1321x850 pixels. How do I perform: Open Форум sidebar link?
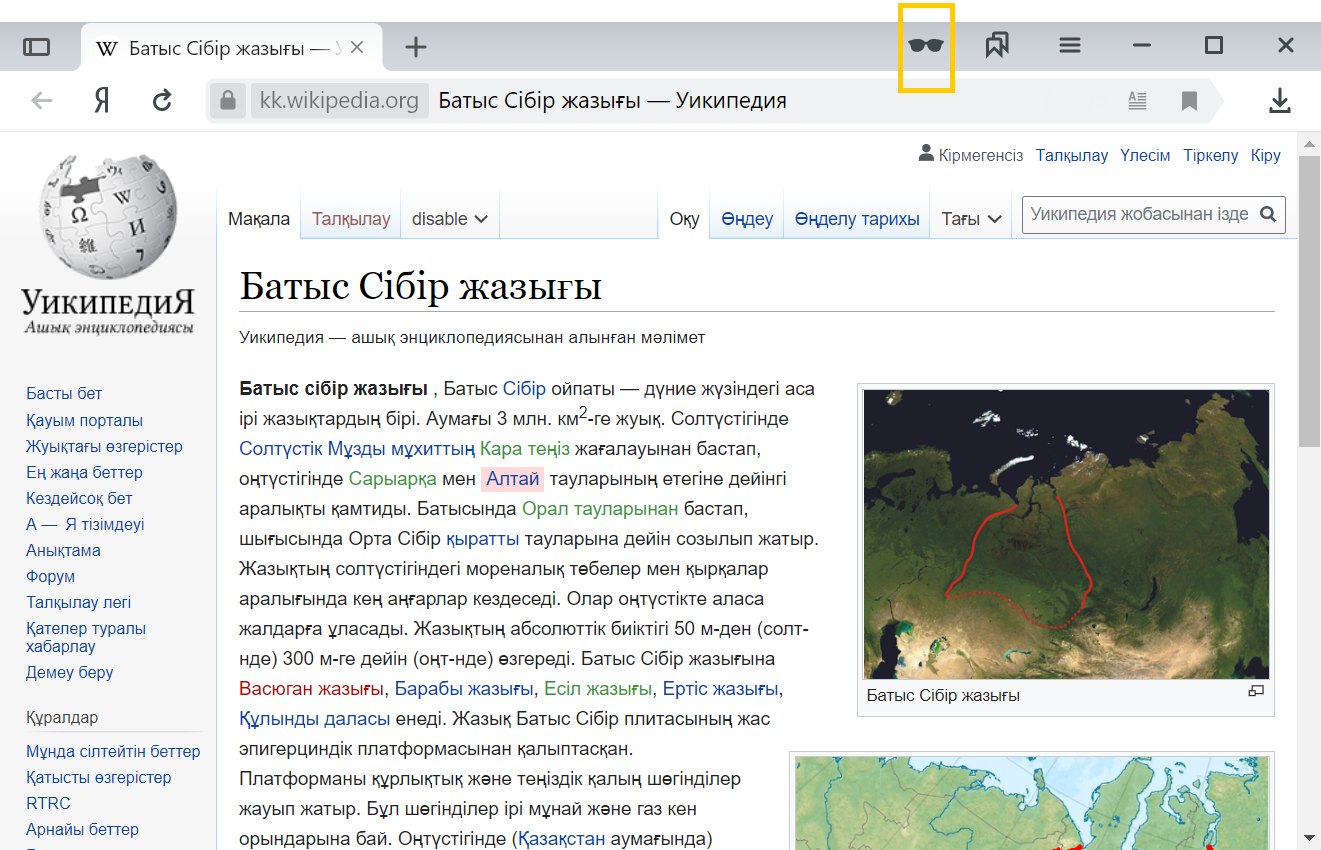point(50,576)
